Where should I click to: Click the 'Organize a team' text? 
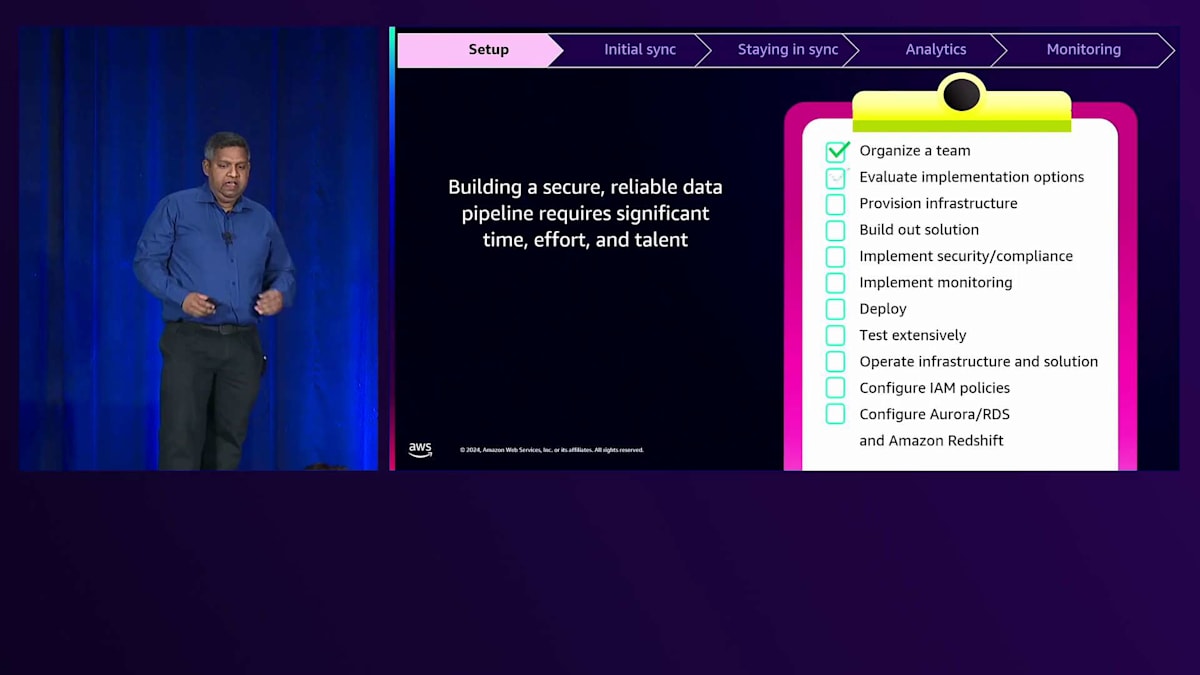coord(915,151)
